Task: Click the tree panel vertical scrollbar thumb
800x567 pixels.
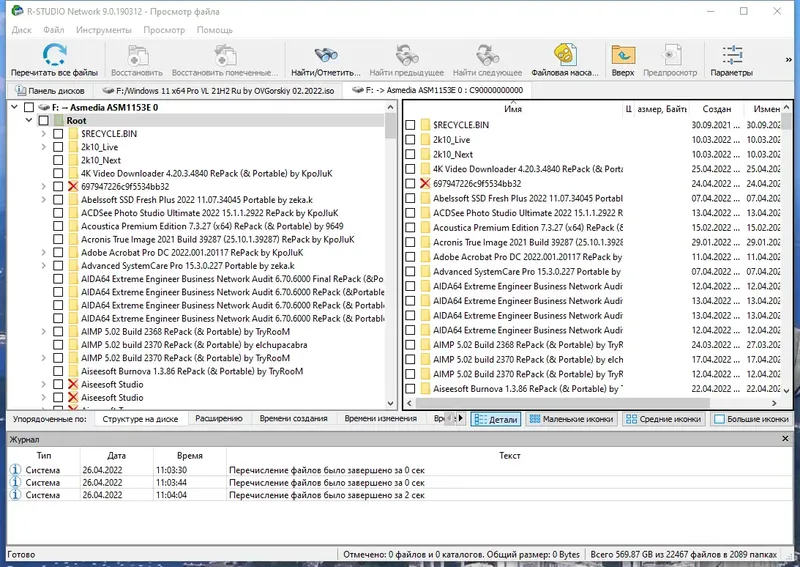Action: pyautogui.click(x=390, y=125)
